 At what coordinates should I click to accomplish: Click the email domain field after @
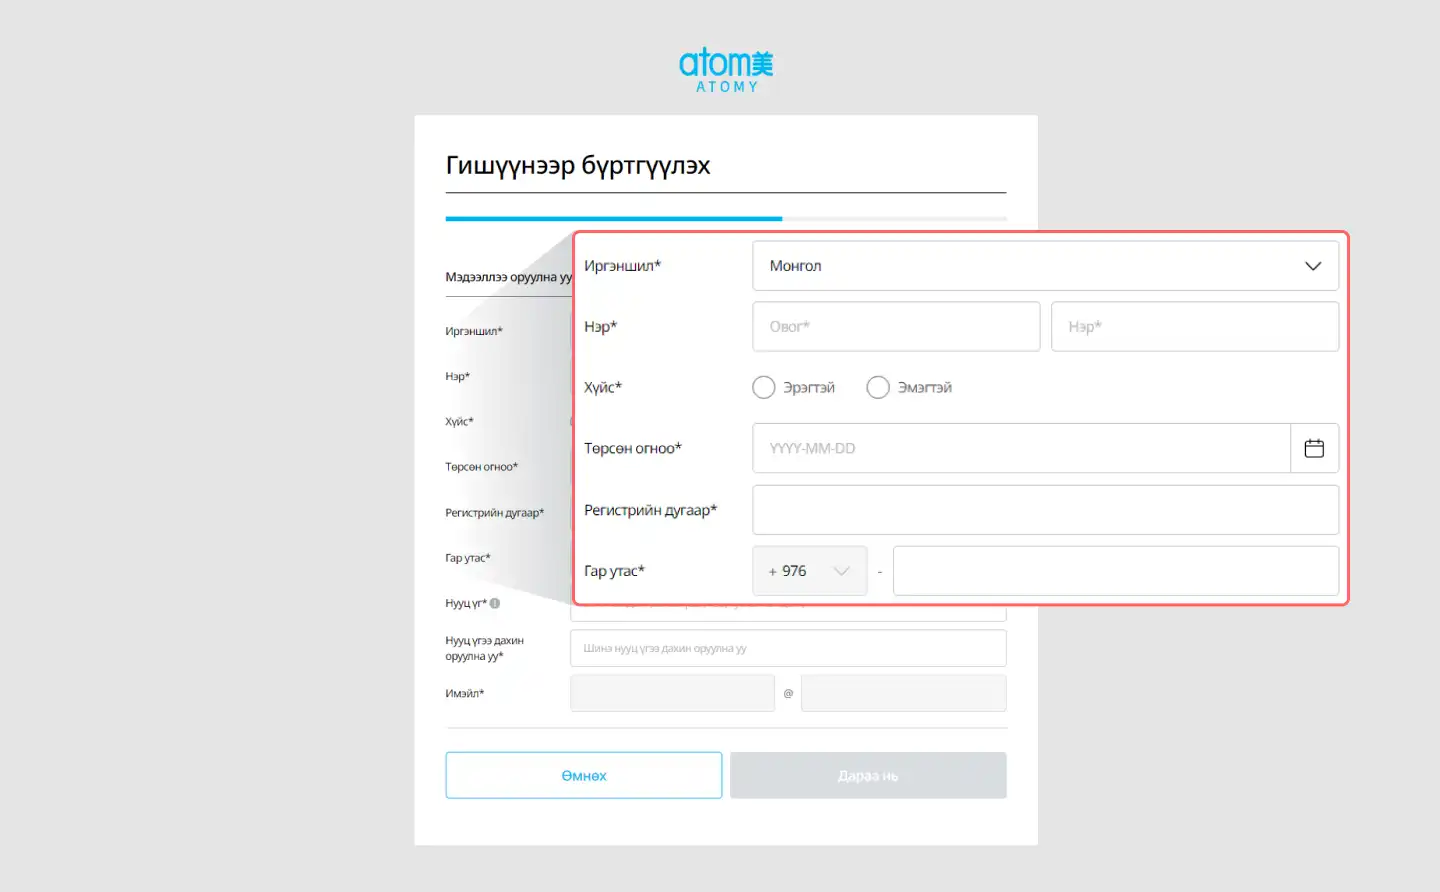903,693
